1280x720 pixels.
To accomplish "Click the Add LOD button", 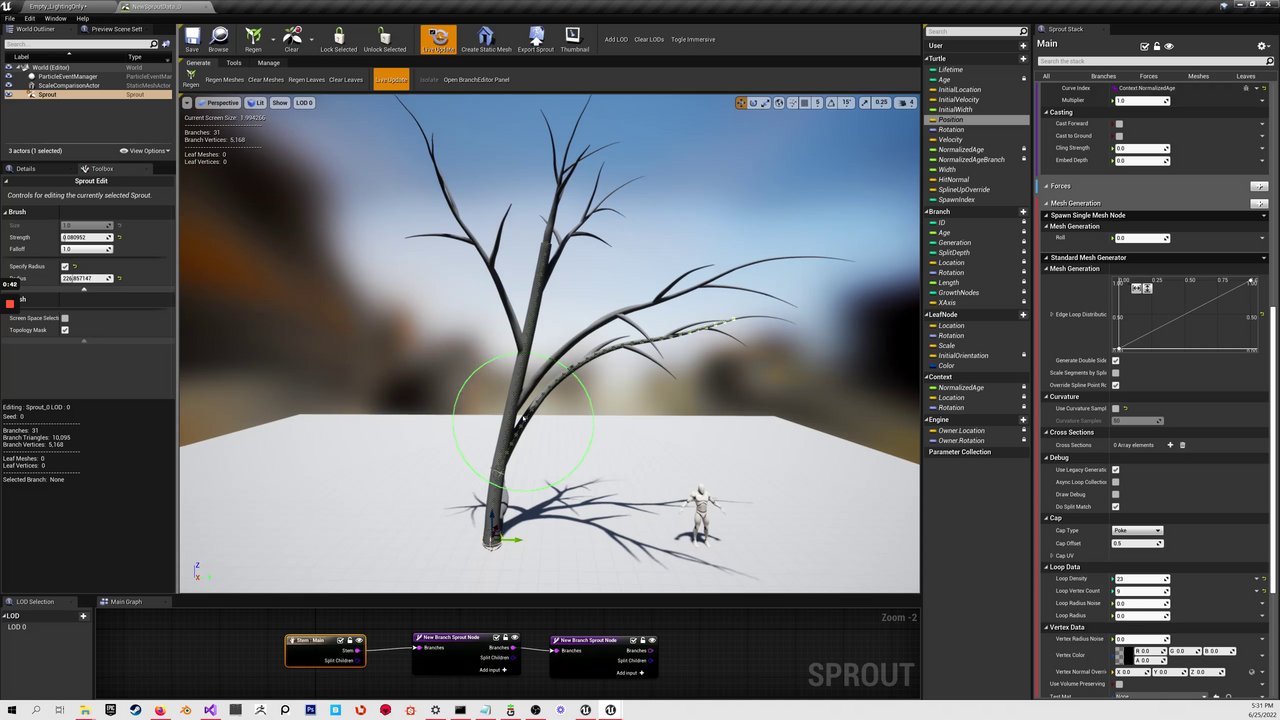I will pos(616,40).
